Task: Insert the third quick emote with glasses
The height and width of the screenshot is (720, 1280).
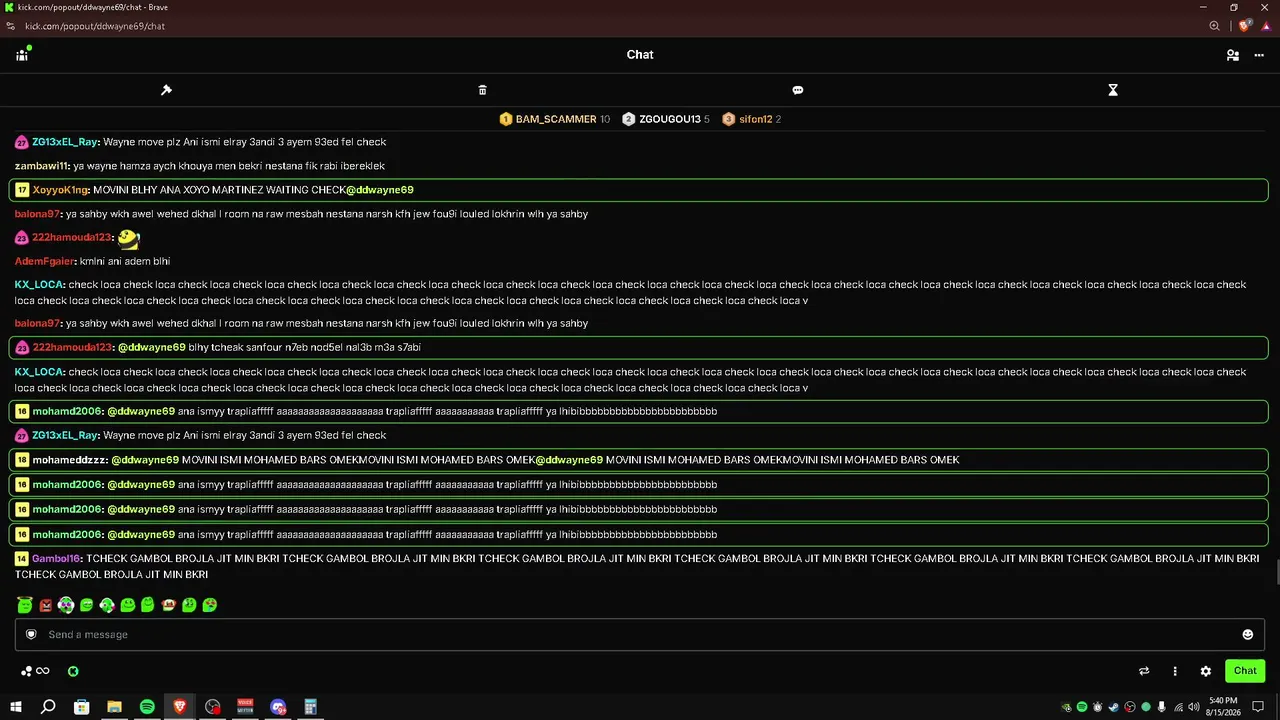Action: point(66,605)
